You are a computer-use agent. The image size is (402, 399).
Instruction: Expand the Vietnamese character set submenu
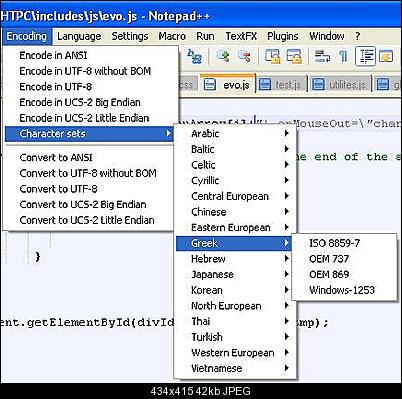[235, 368]
